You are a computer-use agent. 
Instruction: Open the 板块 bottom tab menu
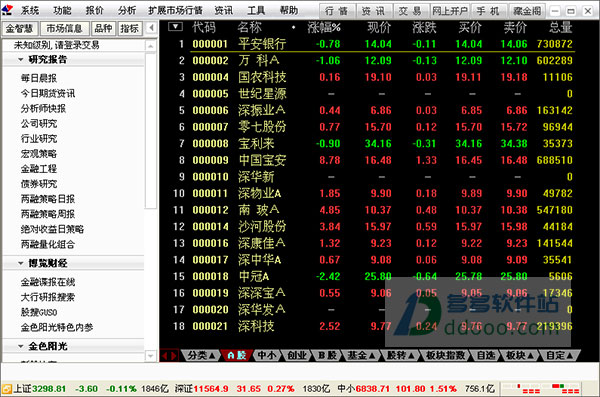(x=519, y=356)
